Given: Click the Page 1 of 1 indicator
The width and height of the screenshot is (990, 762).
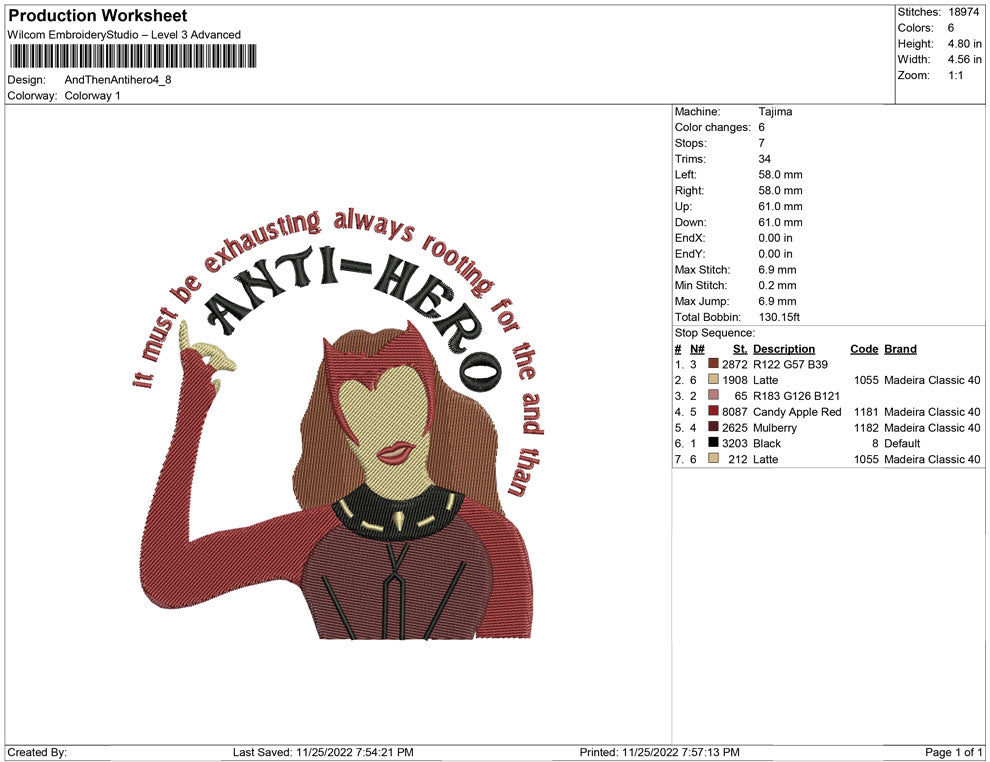Looking at the screenshot, I should 954,752.
